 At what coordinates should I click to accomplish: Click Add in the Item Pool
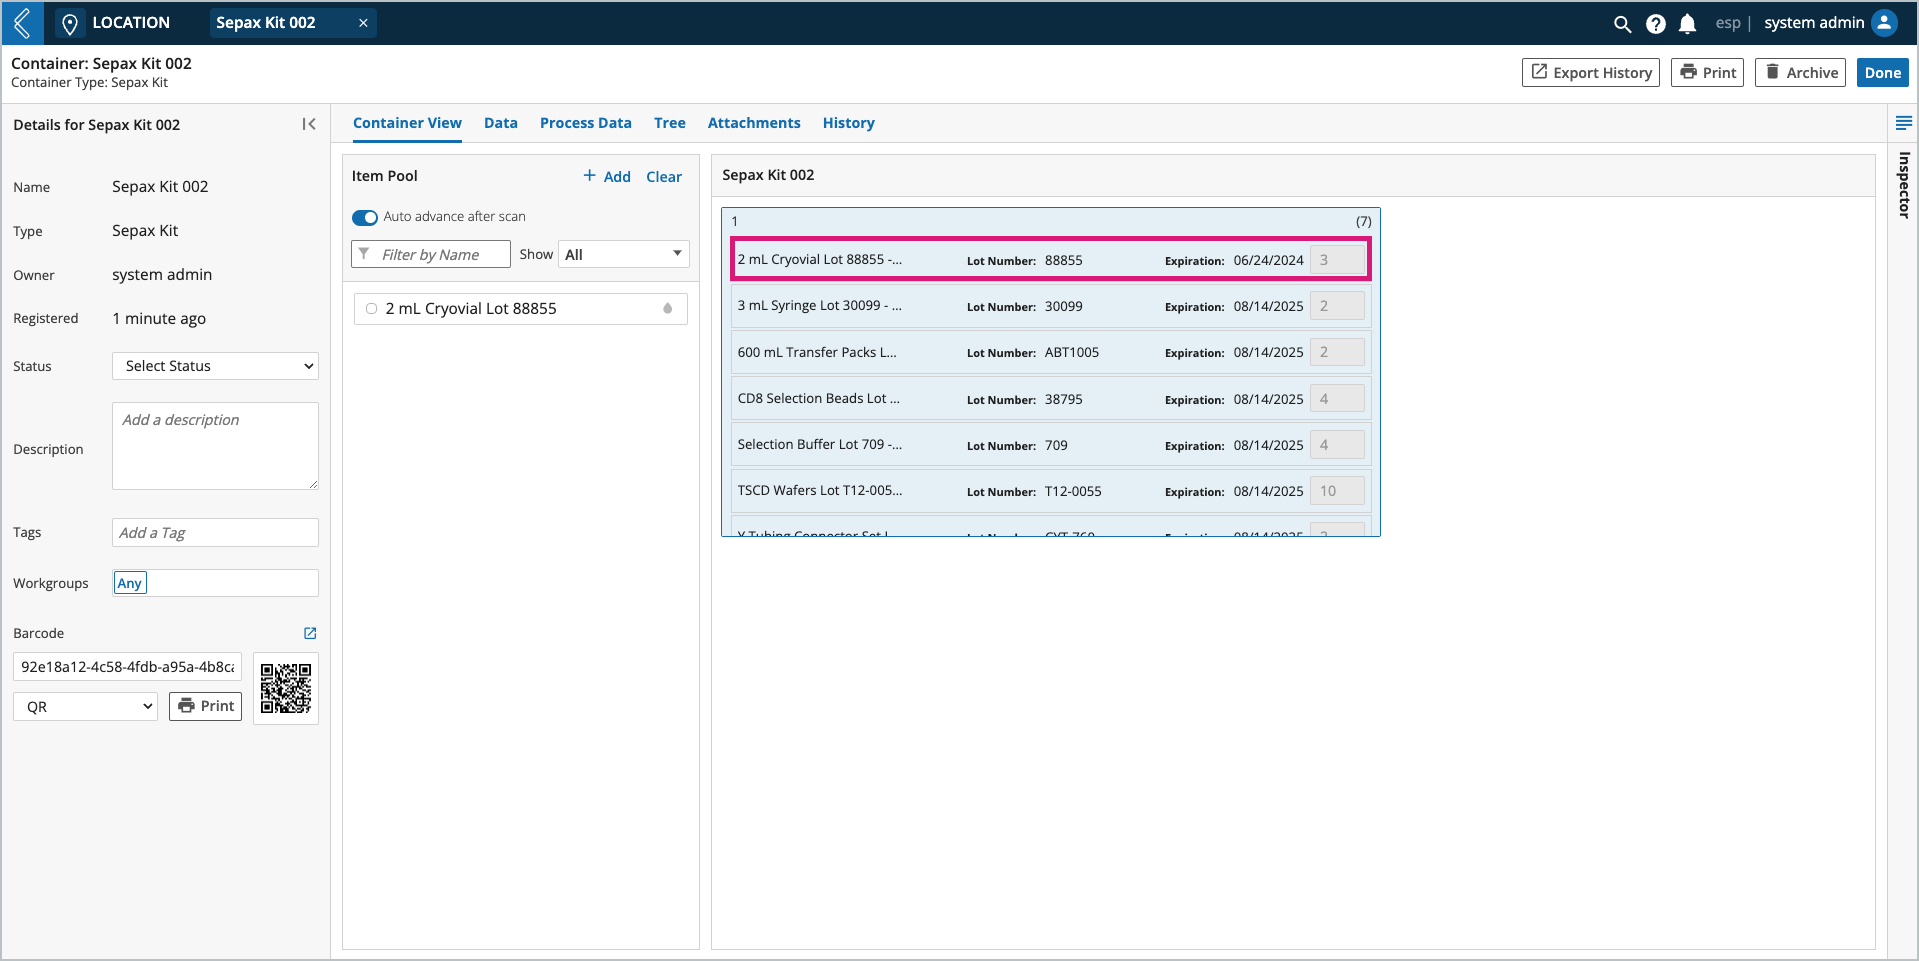(x=607, y=176)
